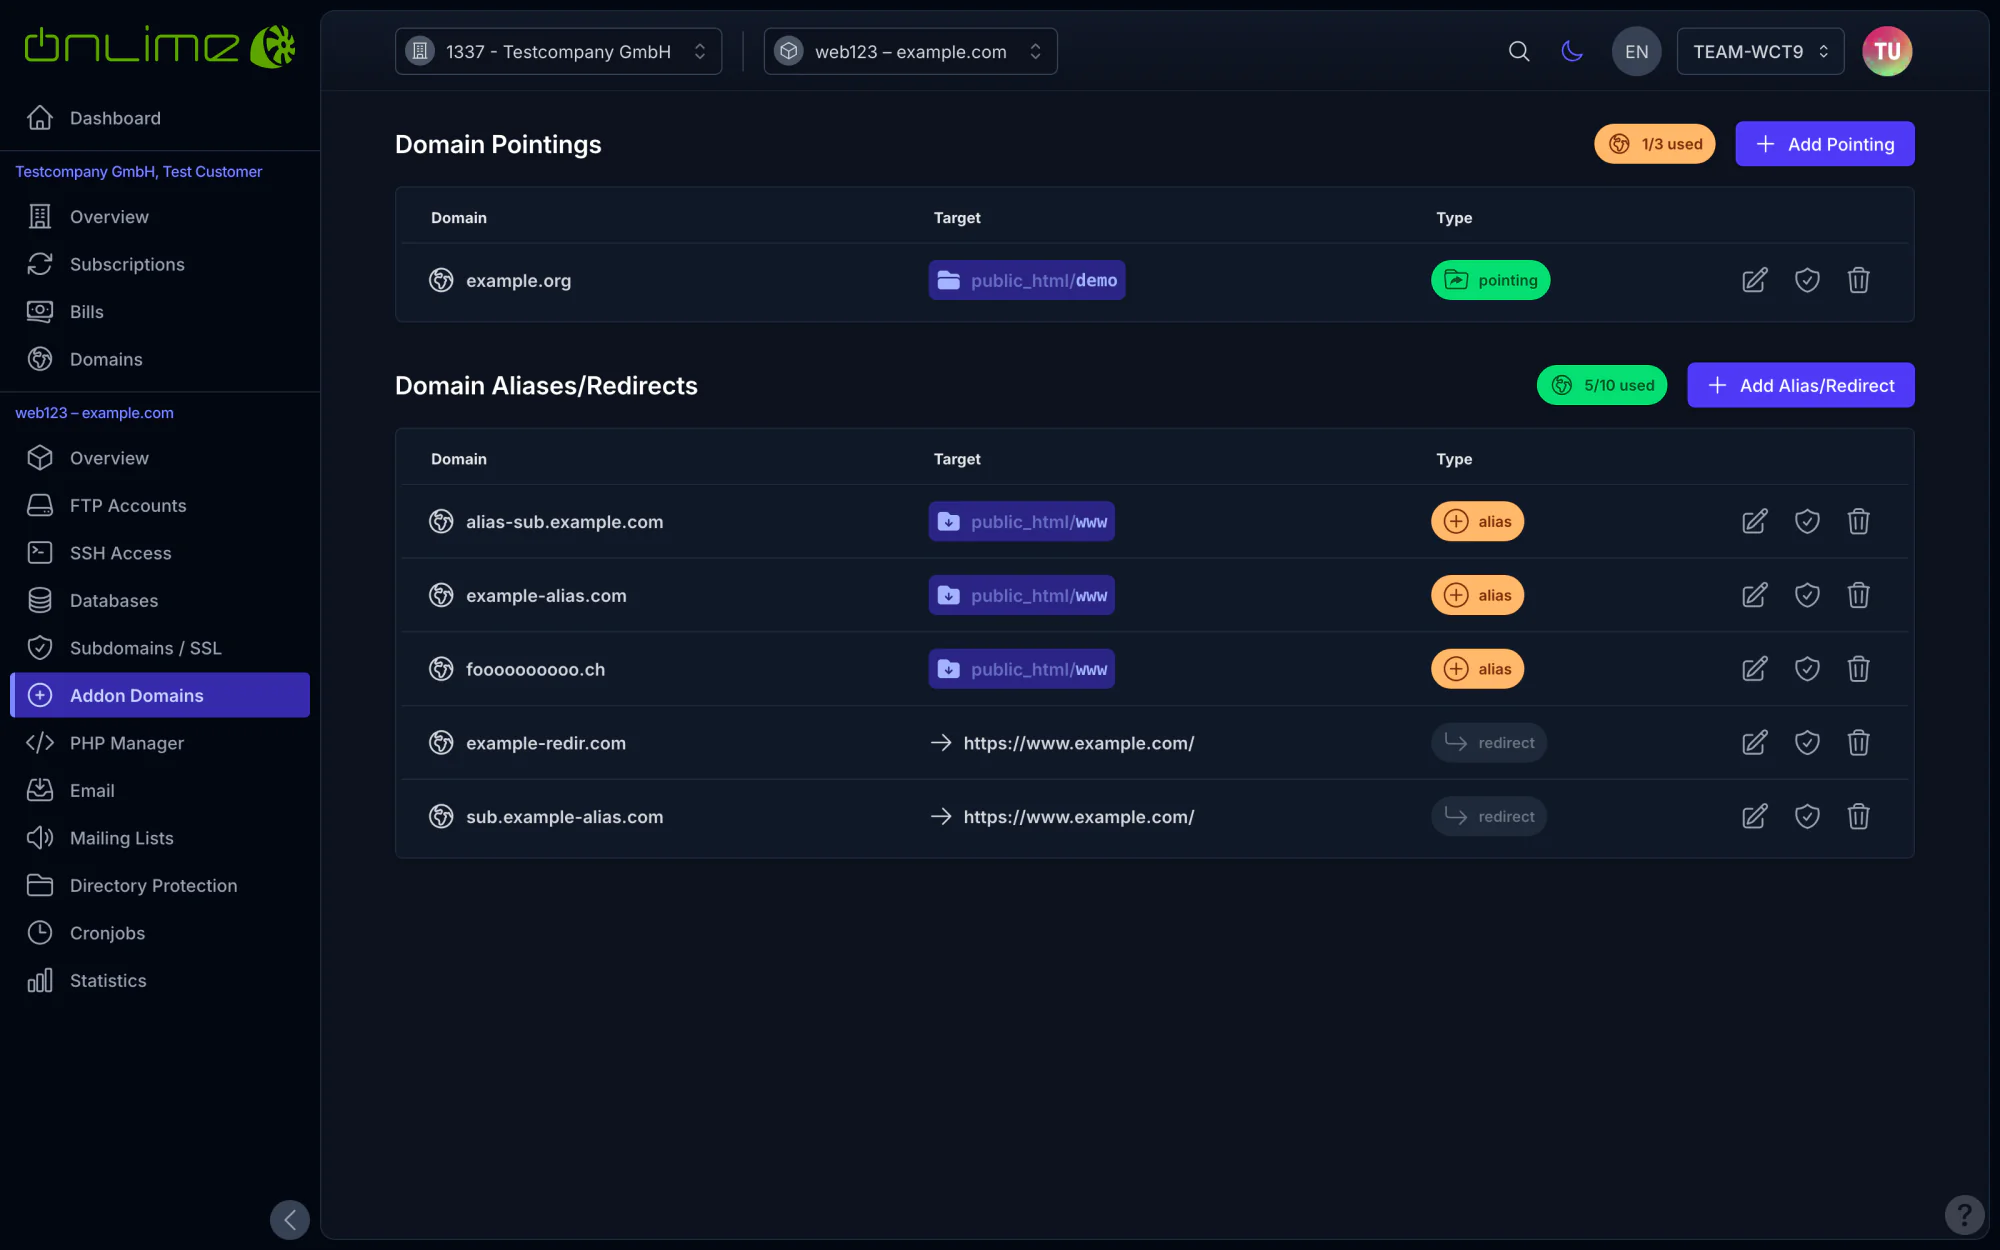2000x1250 pixels.
Task: Collapse the sidebar with arrow button
Action: tap(290, 1219)
